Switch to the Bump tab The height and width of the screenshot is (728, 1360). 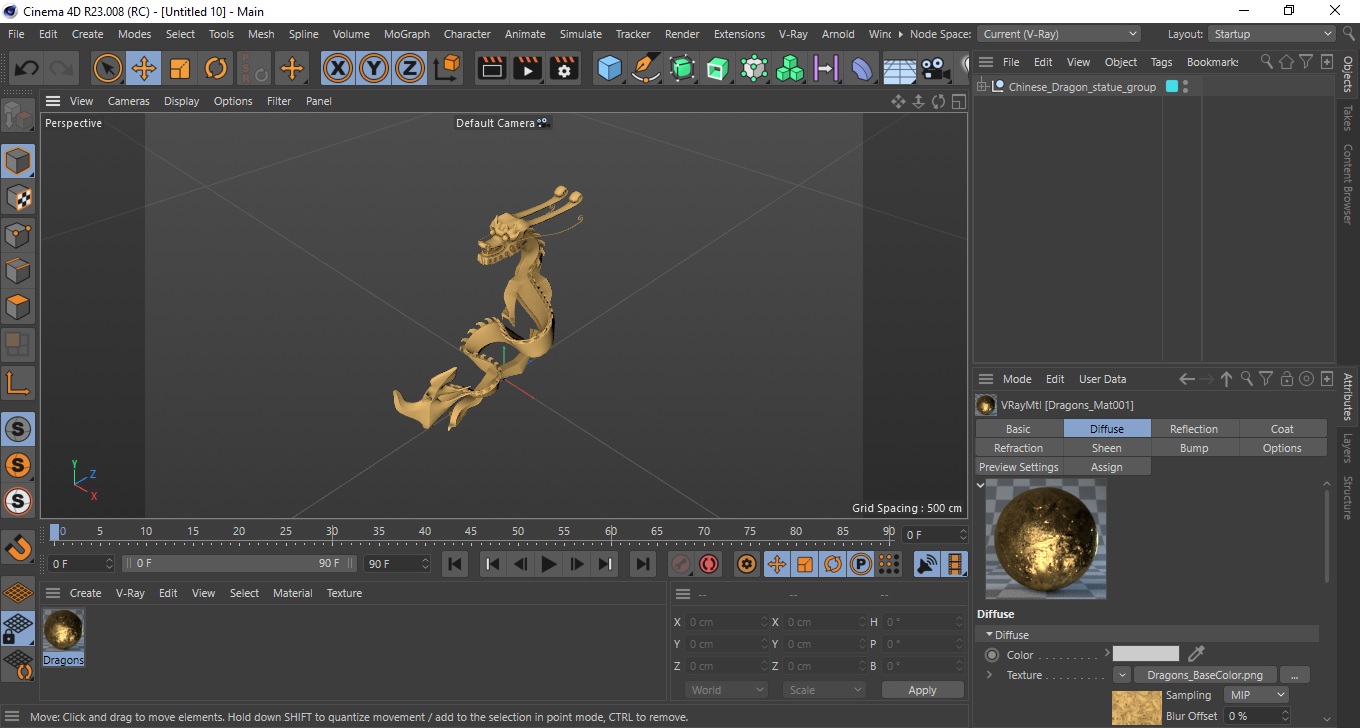pos(1194,448)
